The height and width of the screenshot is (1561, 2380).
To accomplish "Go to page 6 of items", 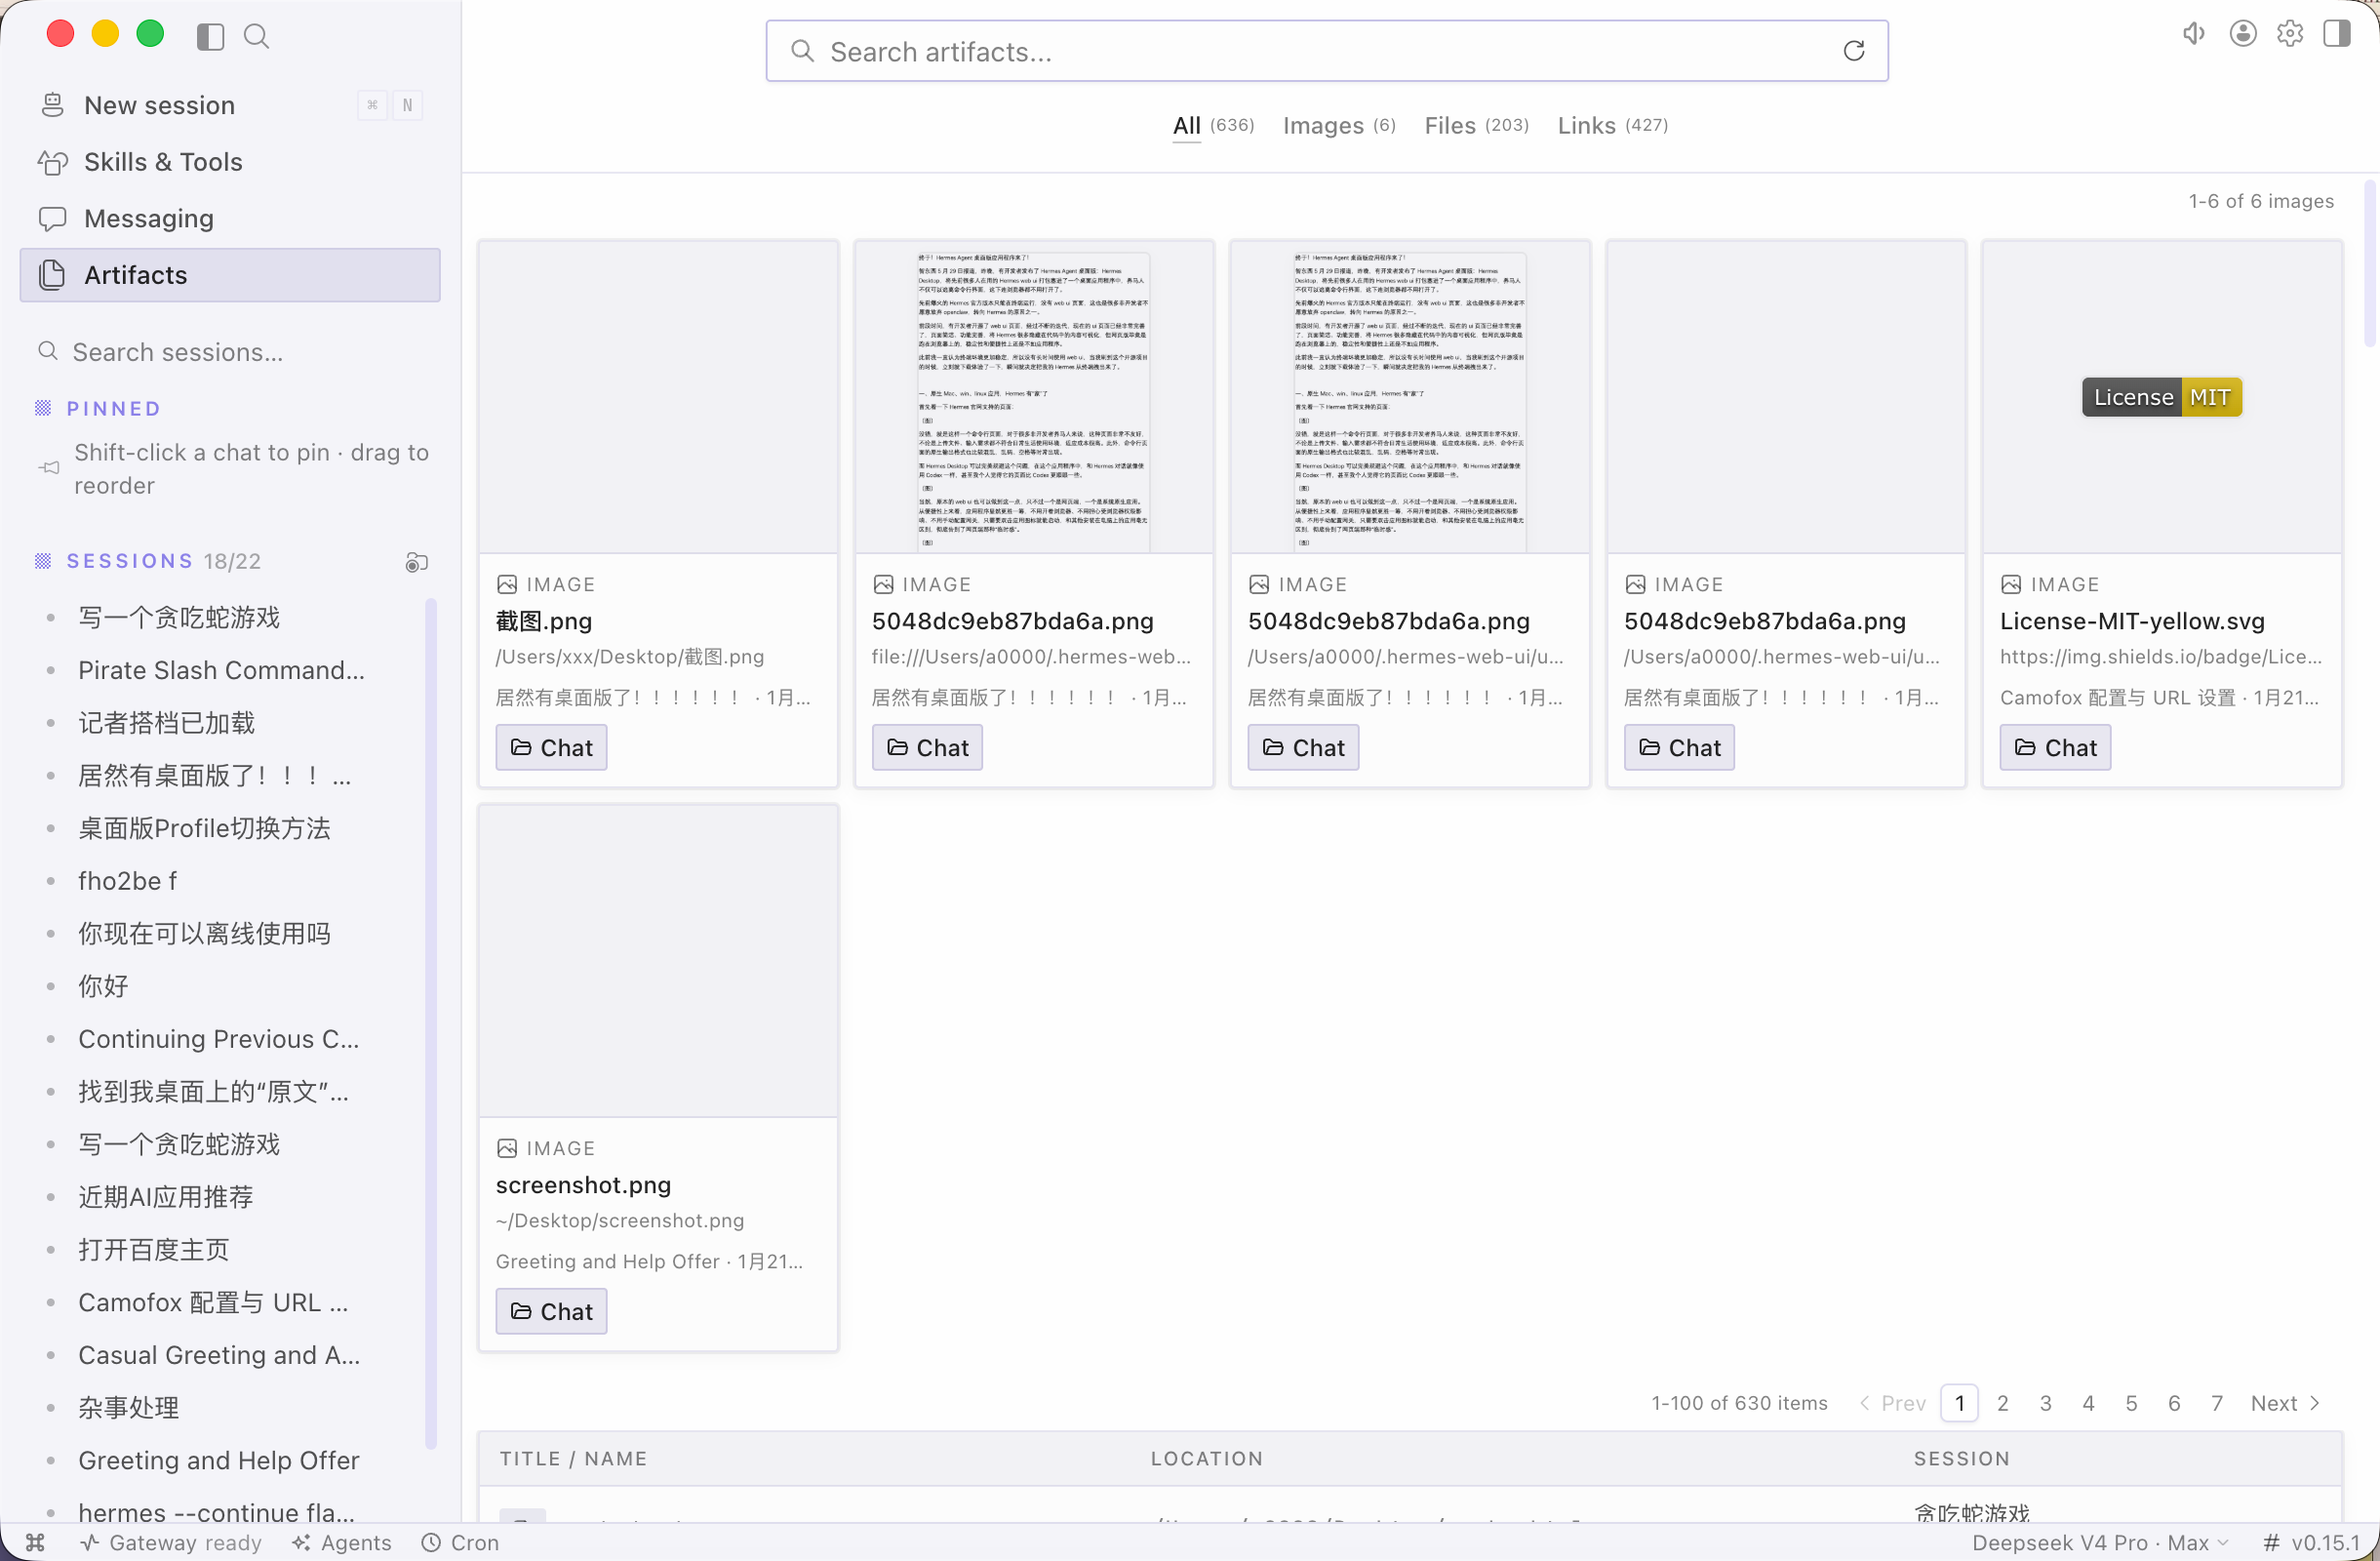I will pos(2174,1403).
